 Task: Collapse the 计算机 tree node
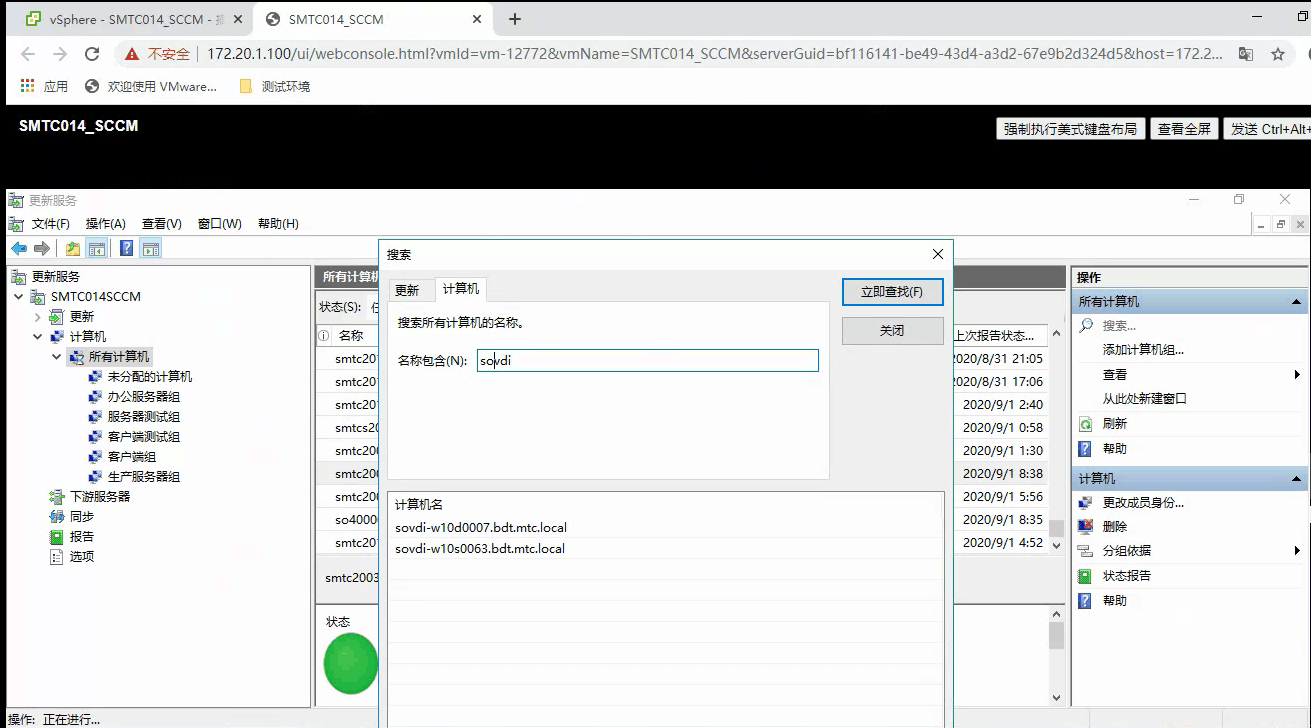(38, 336)
